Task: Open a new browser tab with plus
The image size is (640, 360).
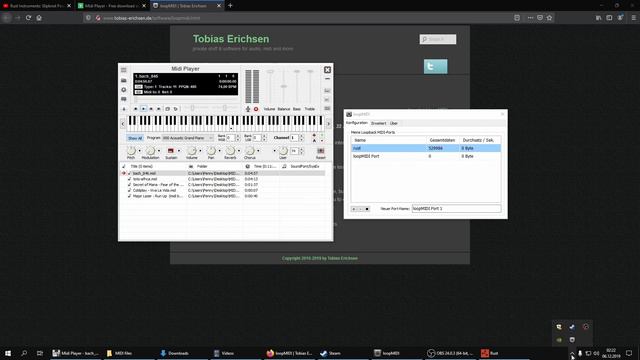Action: tap(230, 6)
